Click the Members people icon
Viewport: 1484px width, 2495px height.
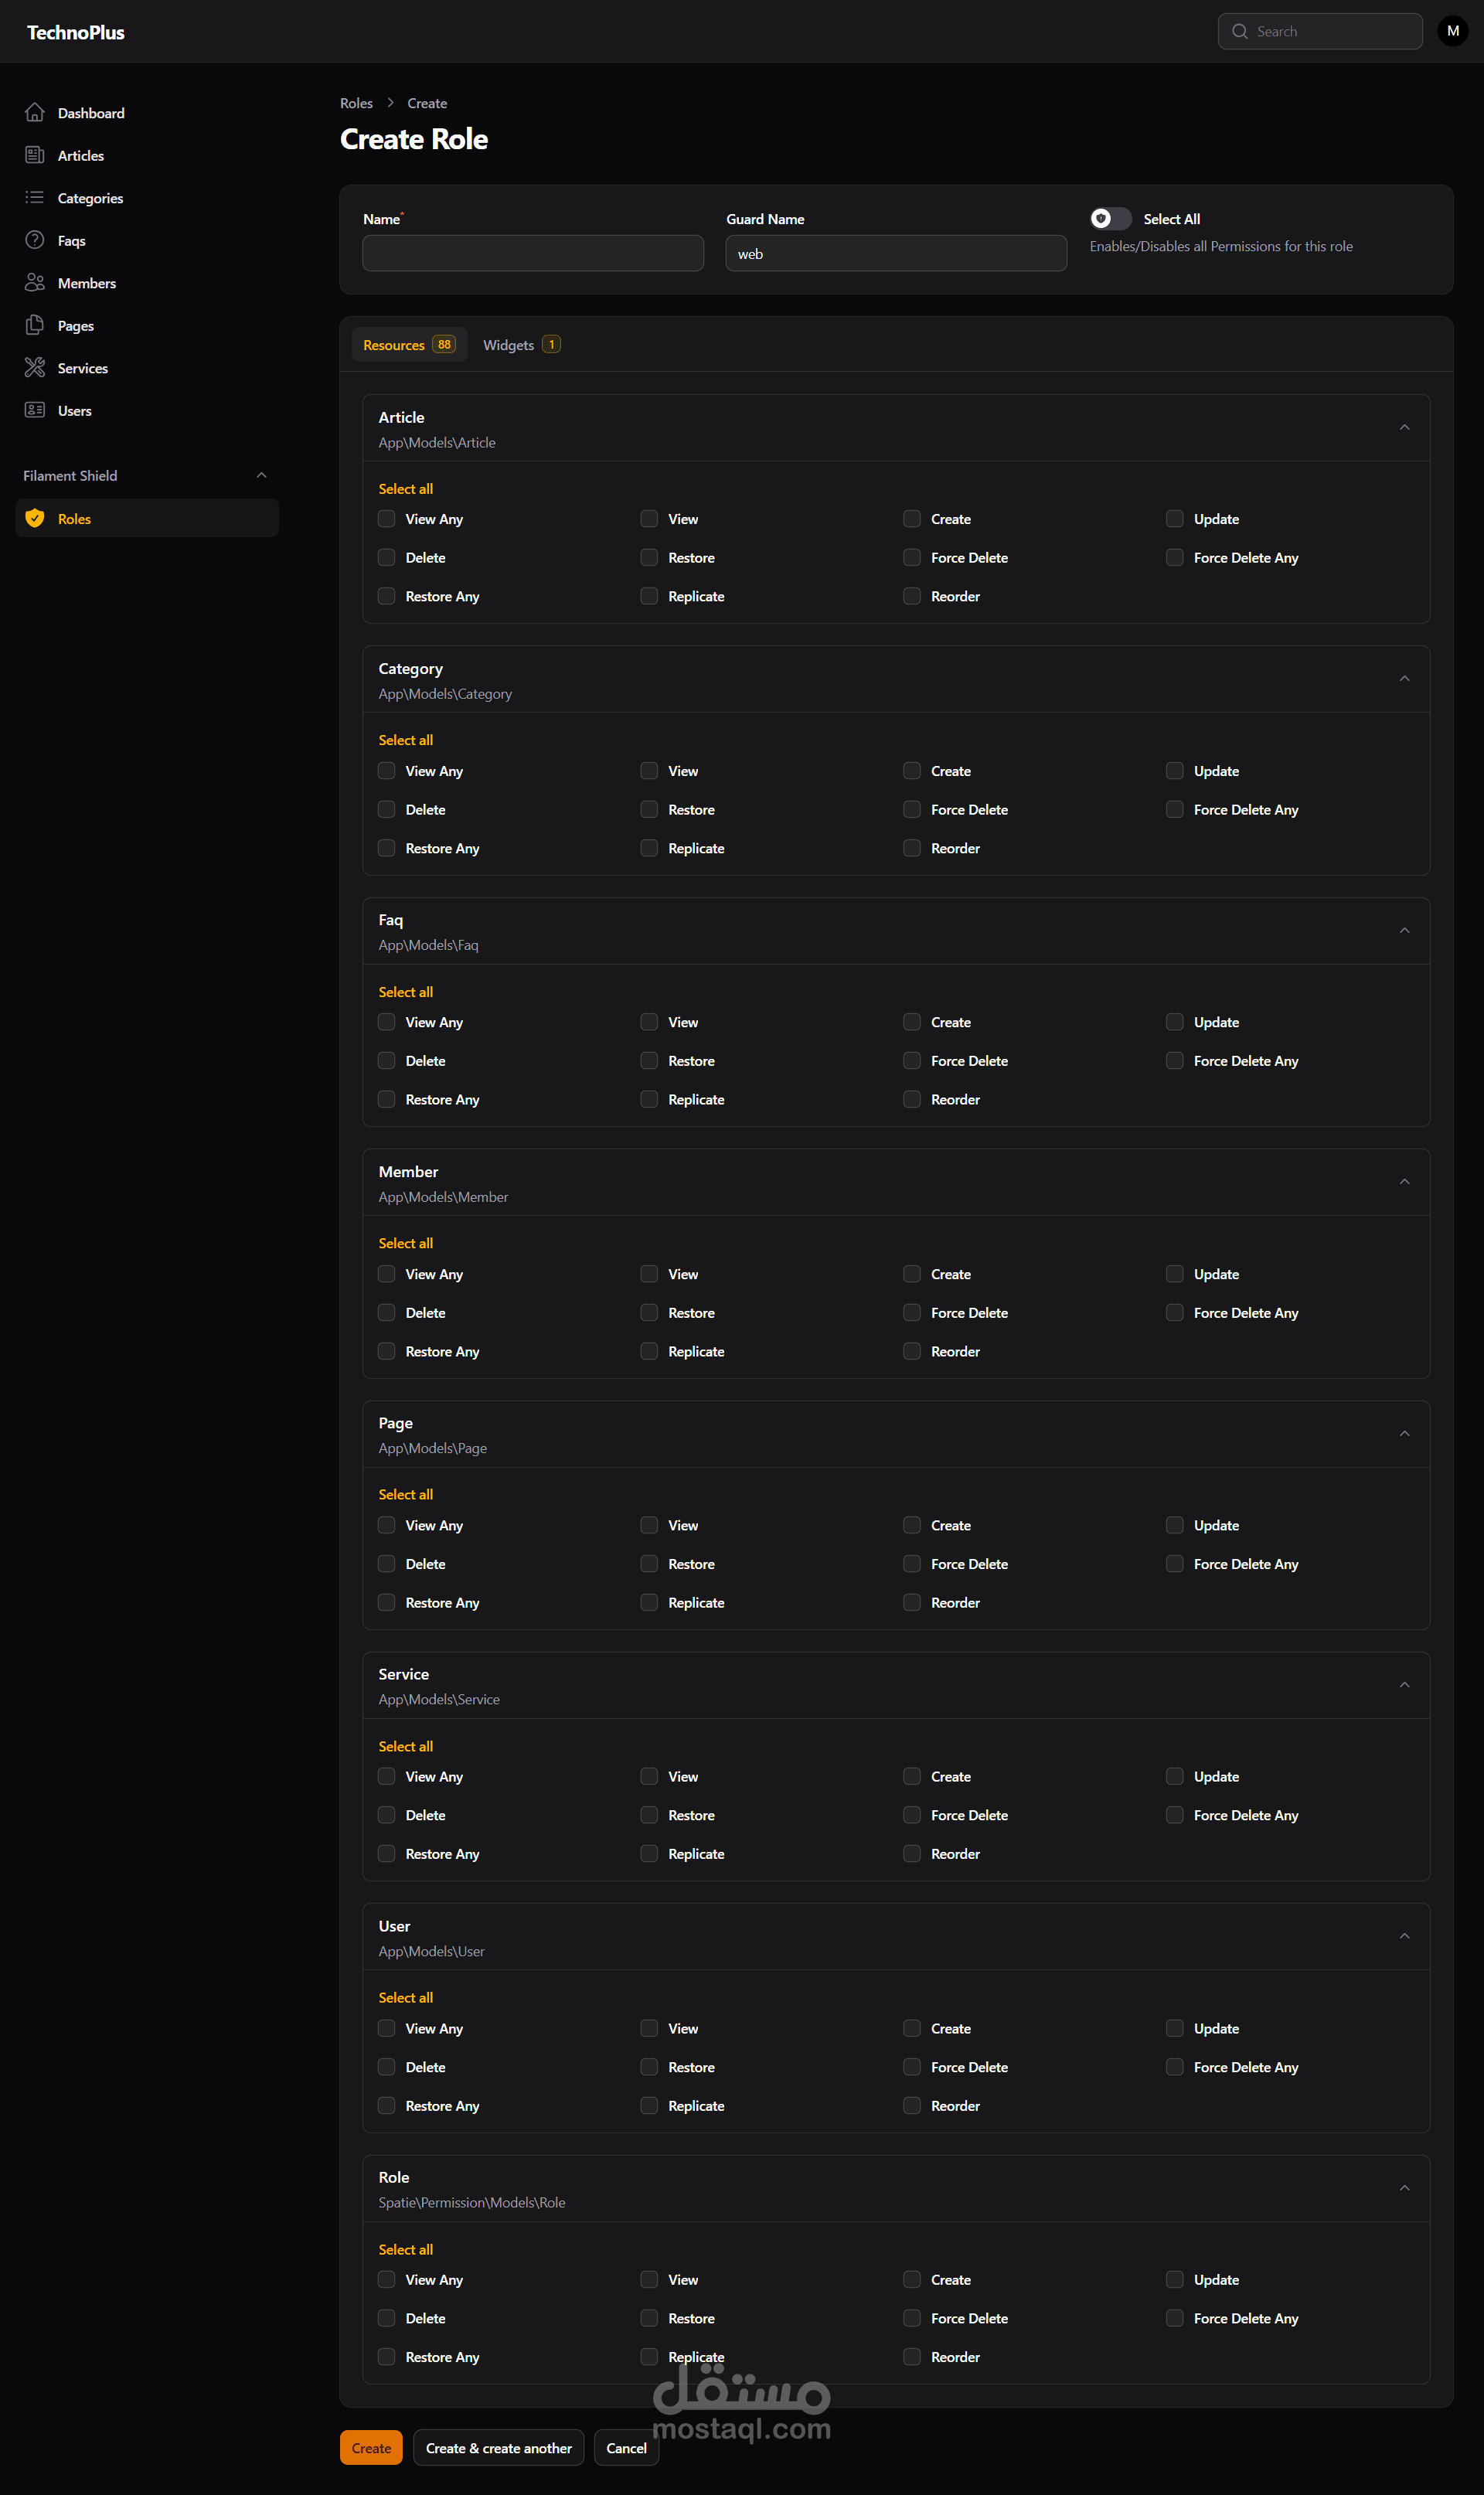pyautogui.click(x=35, y=283)
